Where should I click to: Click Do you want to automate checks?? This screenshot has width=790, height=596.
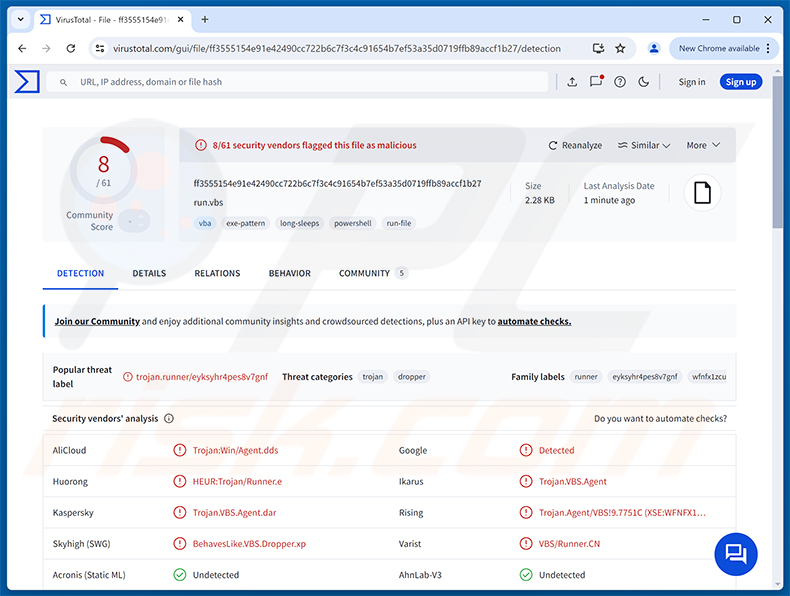point(660,419)
